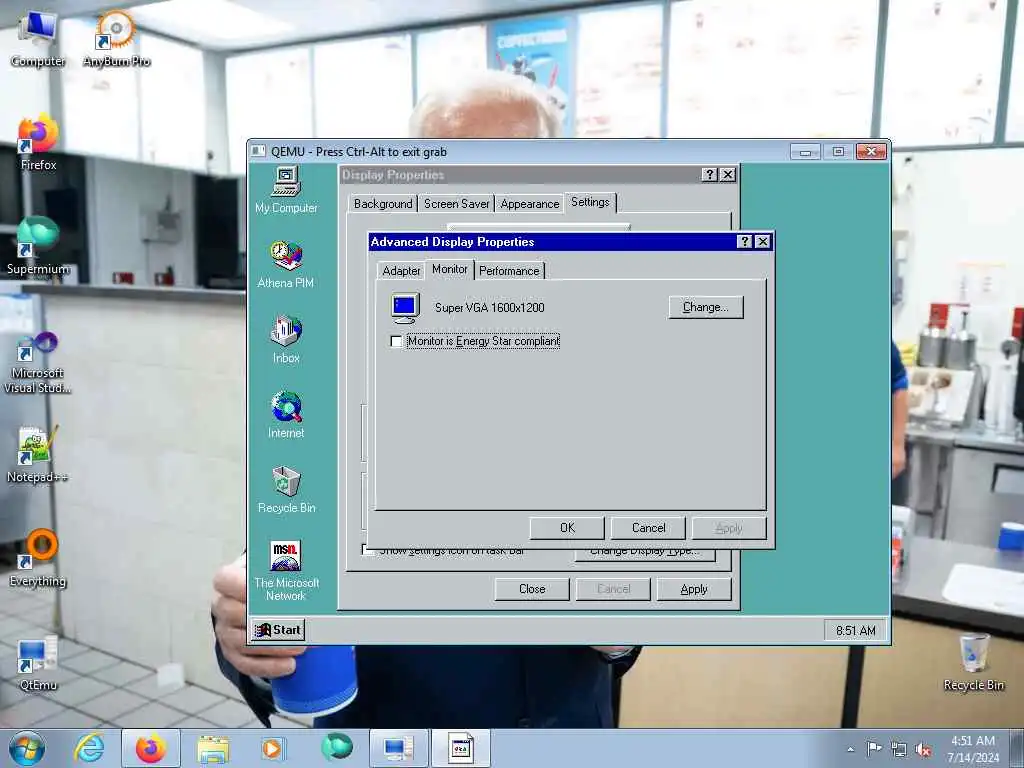Image resolution: width=1024 pixels, height=768 pixels.
Task: Maximize the QEMU window
Action: coord(838,152)
